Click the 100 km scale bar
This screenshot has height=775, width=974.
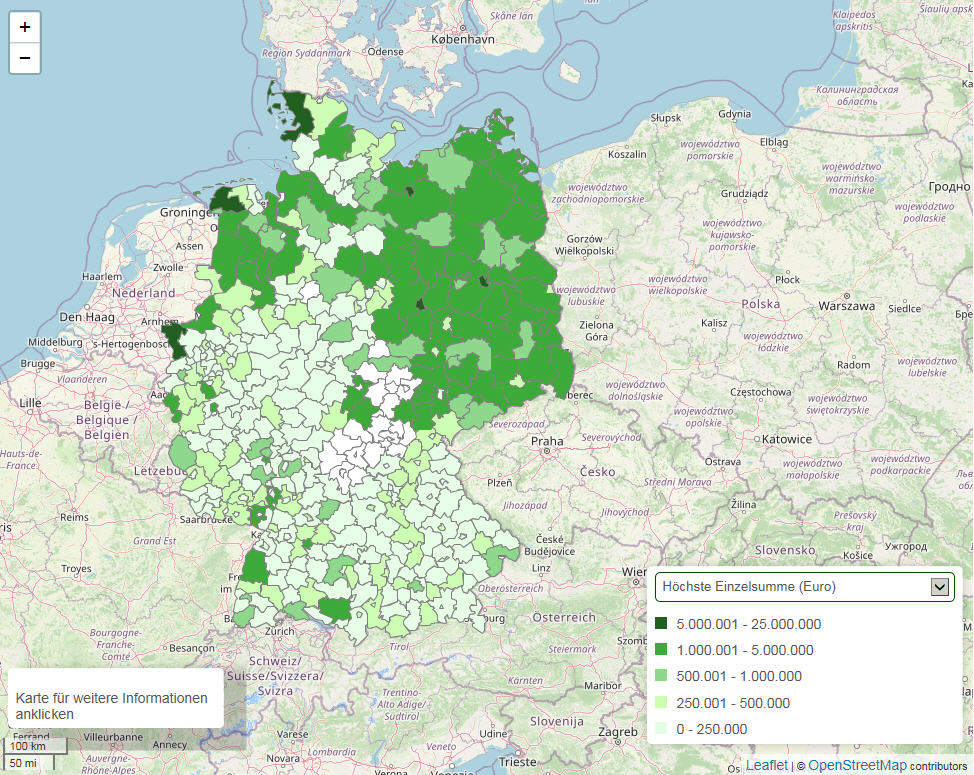pos(36,746)
